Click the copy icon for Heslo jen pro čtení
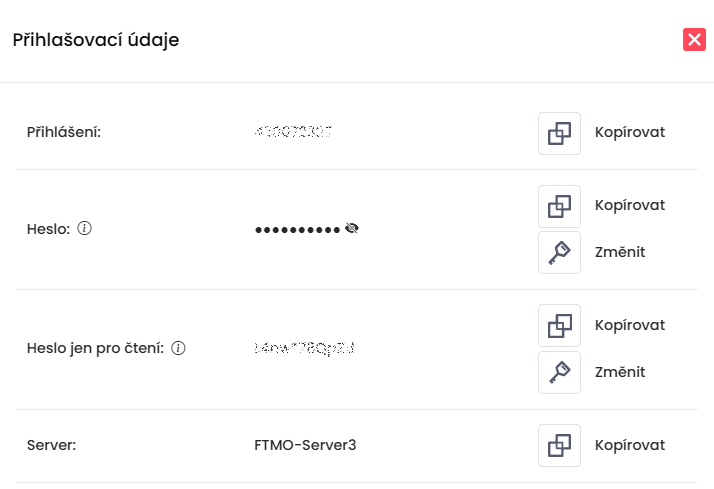Screen dimensions: 714x489 pos(559,326)
